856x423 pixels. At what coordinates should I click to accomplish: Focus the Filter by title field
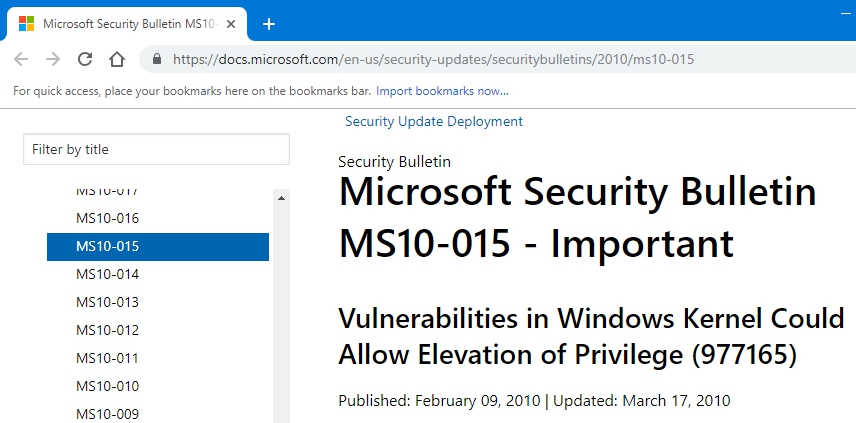click(156, 149)
